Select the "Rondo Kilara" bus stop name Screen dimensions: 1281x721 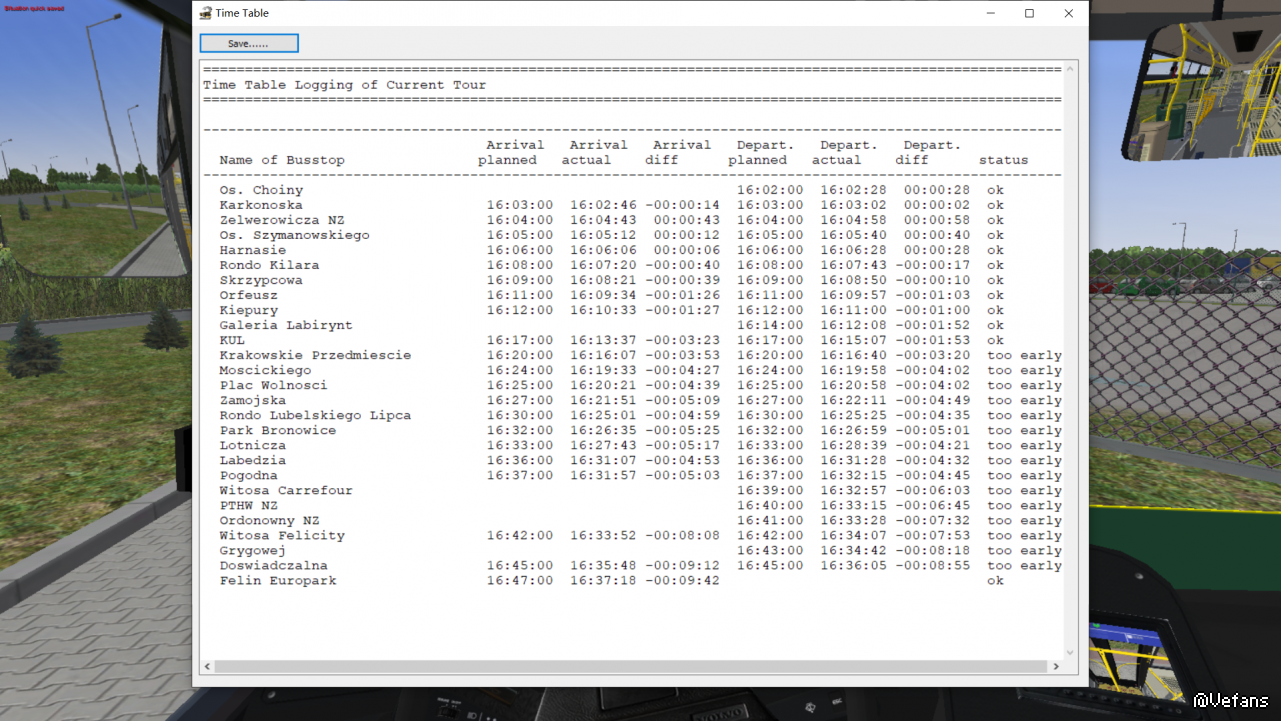[270, 265]
